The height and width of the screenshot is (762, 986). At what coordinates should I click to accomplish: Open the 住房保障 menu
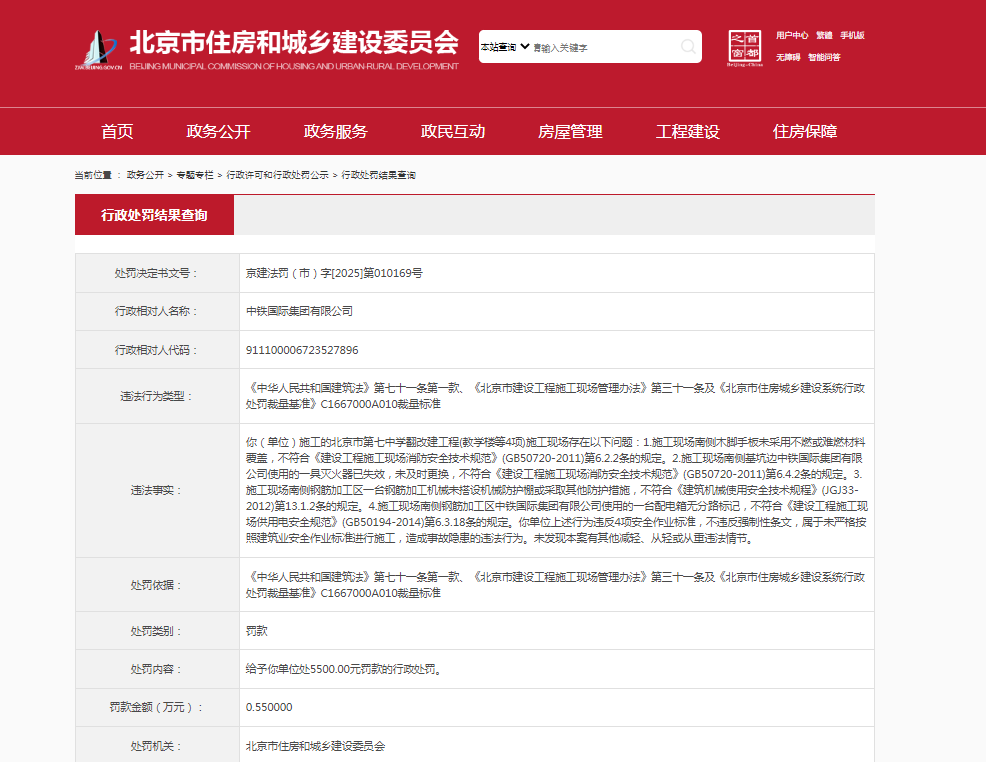tap(804, 131)
